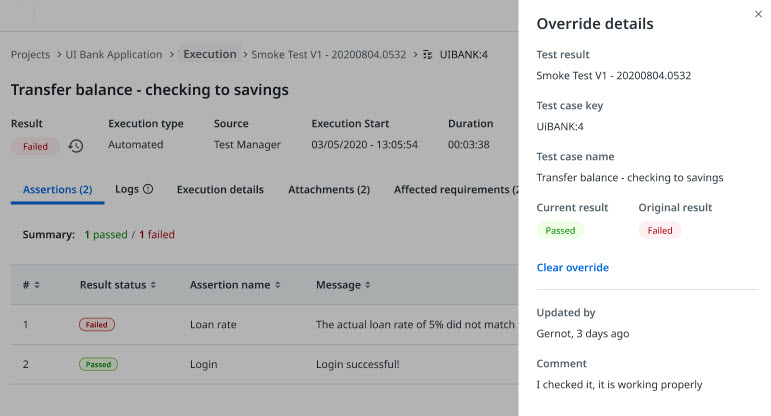Close the Override details panel
The width and height of the screenshot is (771, 416).
coord(757,14)
